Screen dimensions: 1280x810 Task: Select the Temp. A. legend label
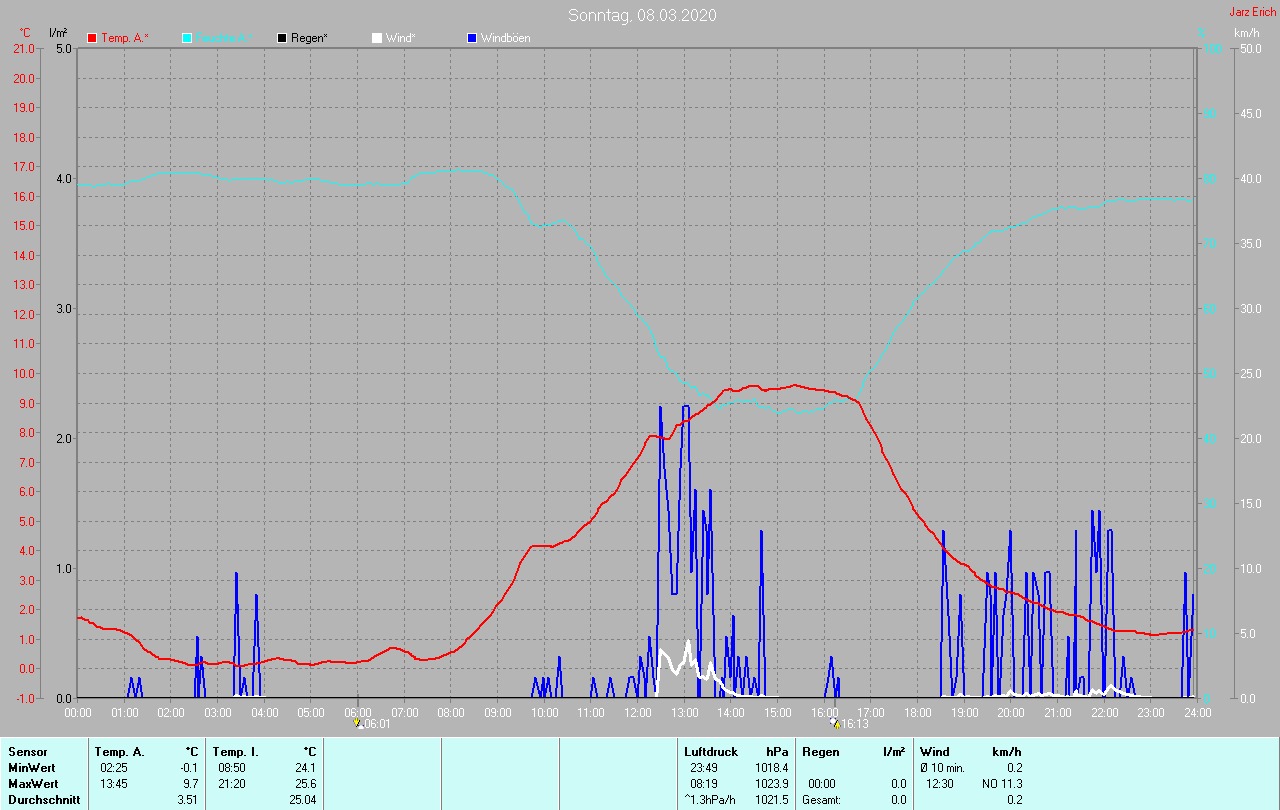click(x=124, y=38)
